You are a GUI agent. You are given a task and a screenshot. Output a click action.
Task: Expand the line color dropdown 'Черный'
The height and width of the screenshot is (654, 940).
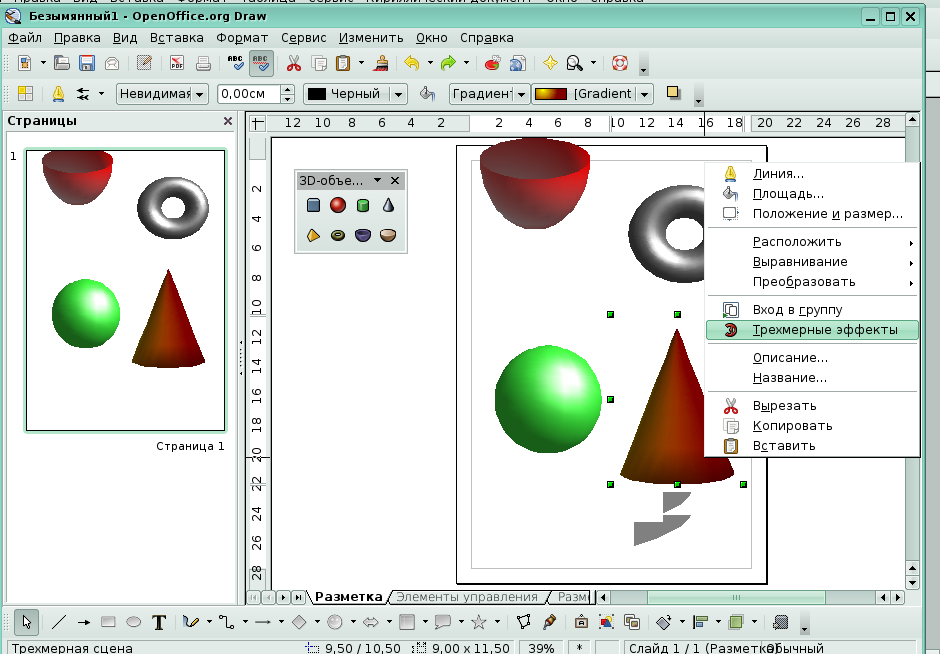point(399,94)
